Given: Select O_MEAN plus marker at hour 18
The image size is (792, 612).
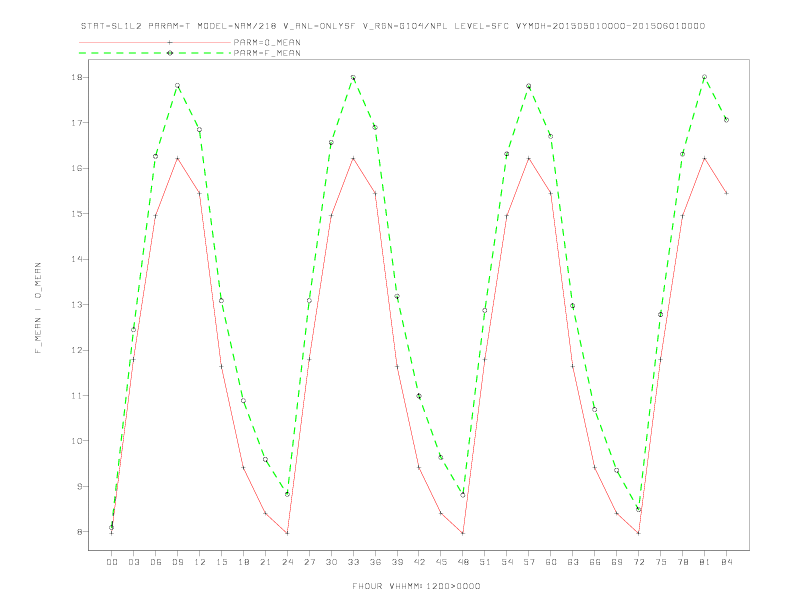Looking at the screenshot, I should click(x=243, y=468).
